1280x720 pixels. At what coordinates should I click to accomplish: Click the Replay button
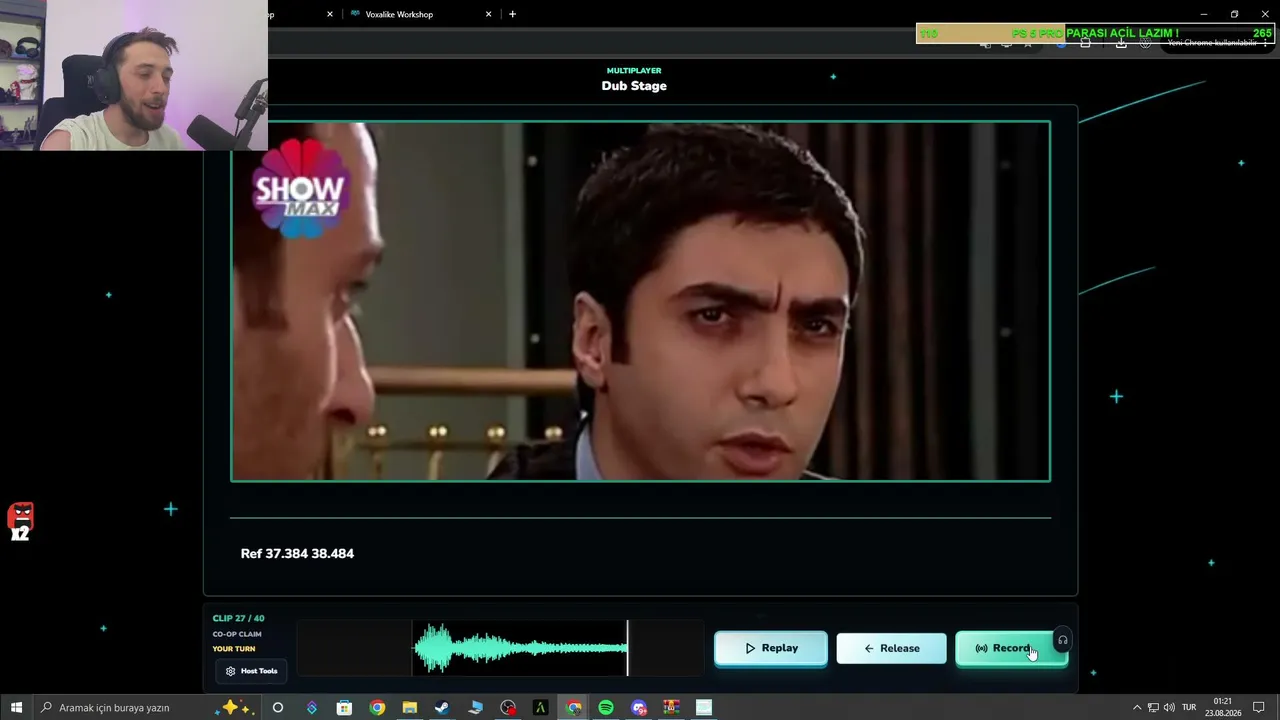pyautogui.click(x=771, y=648)
